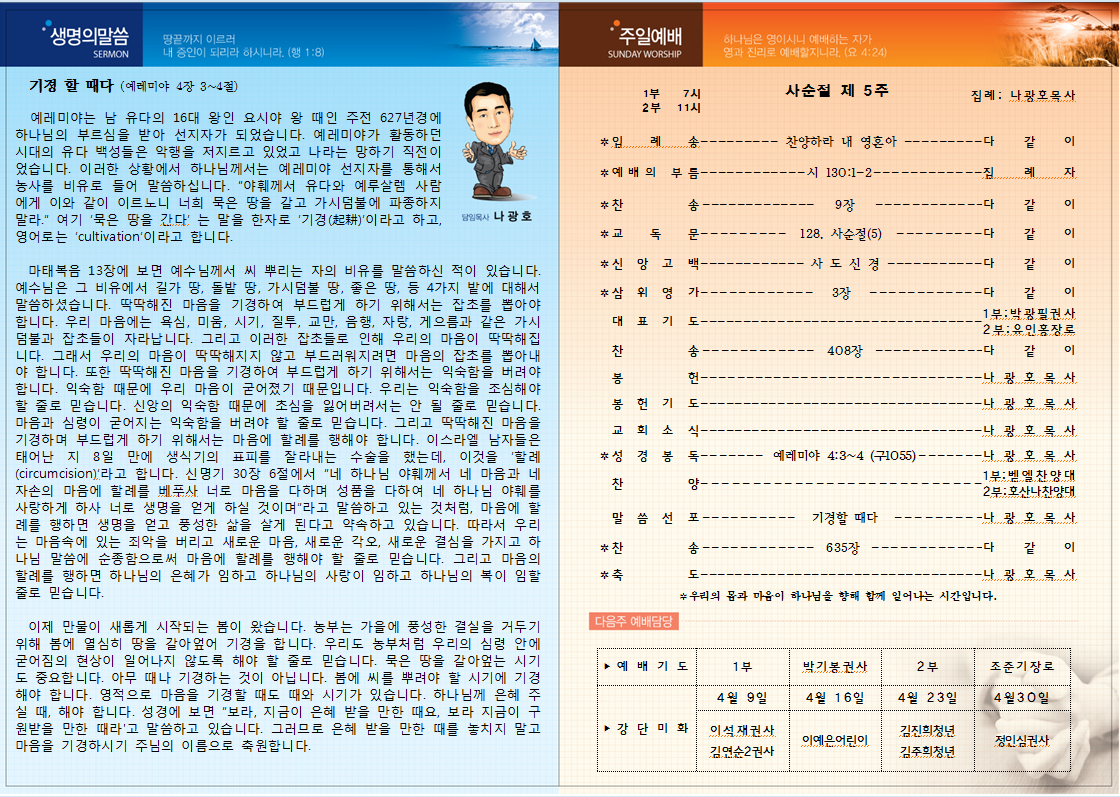Click the '4월 16일' date cell
The image size is (1120, 797).
click(834, 698)
